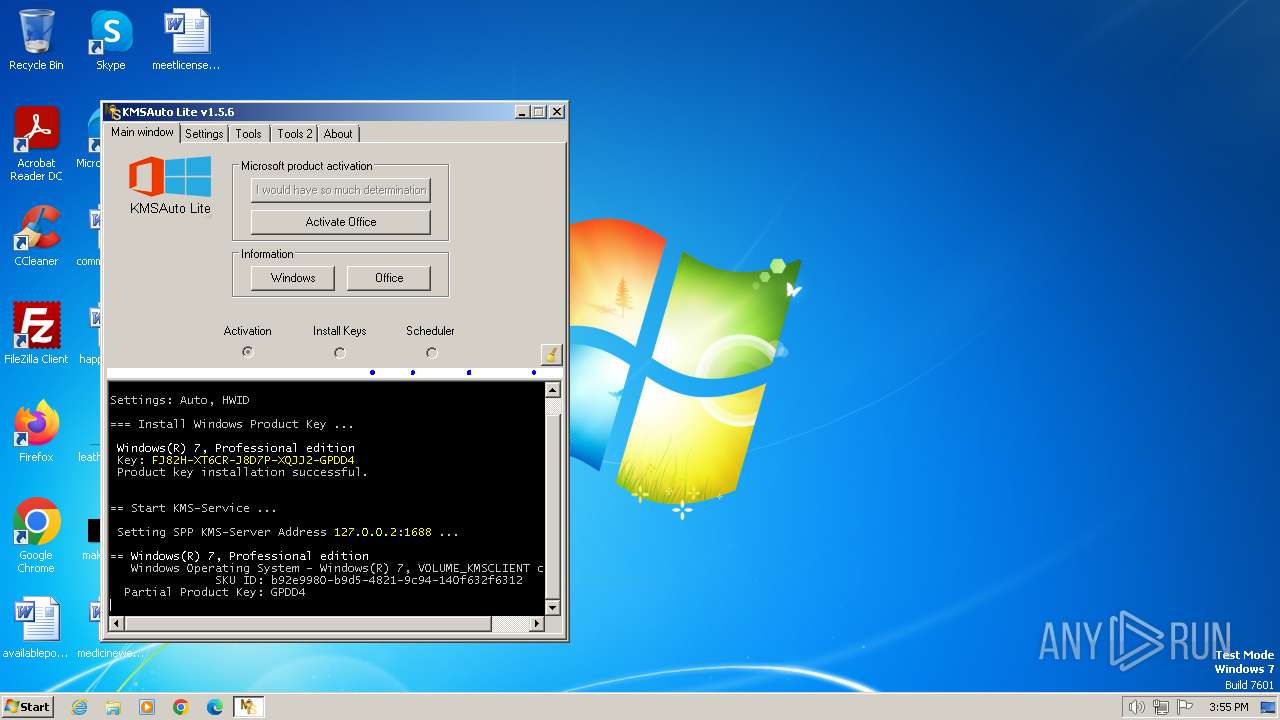Select the Activation radio button
This screenshot has width=1280, height=720.
click(x=248, y=352)
